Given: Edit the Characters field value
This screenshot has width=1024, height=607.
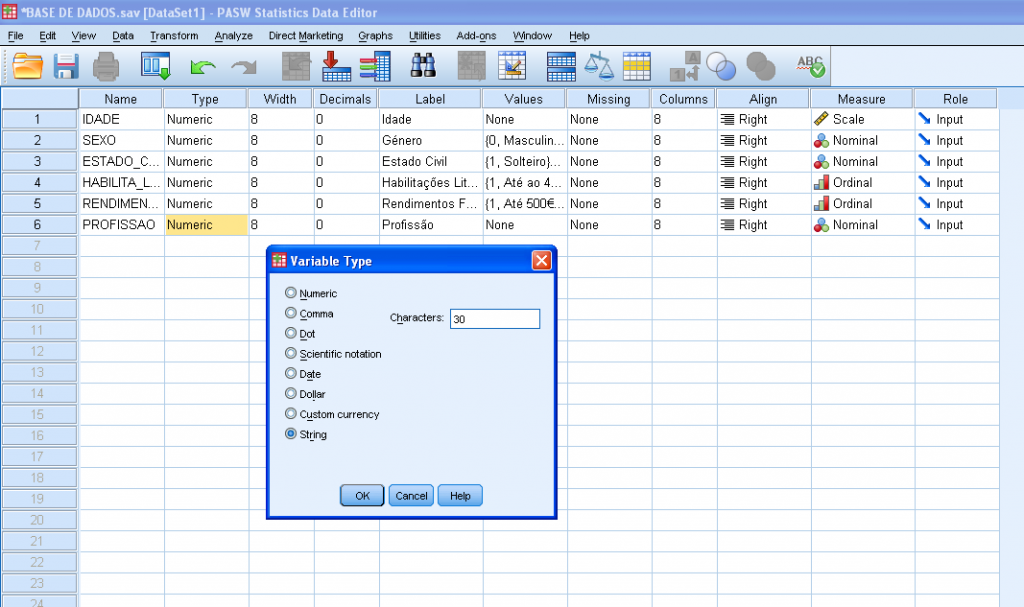Looking at the screenshot, I should tap(494, 318).
